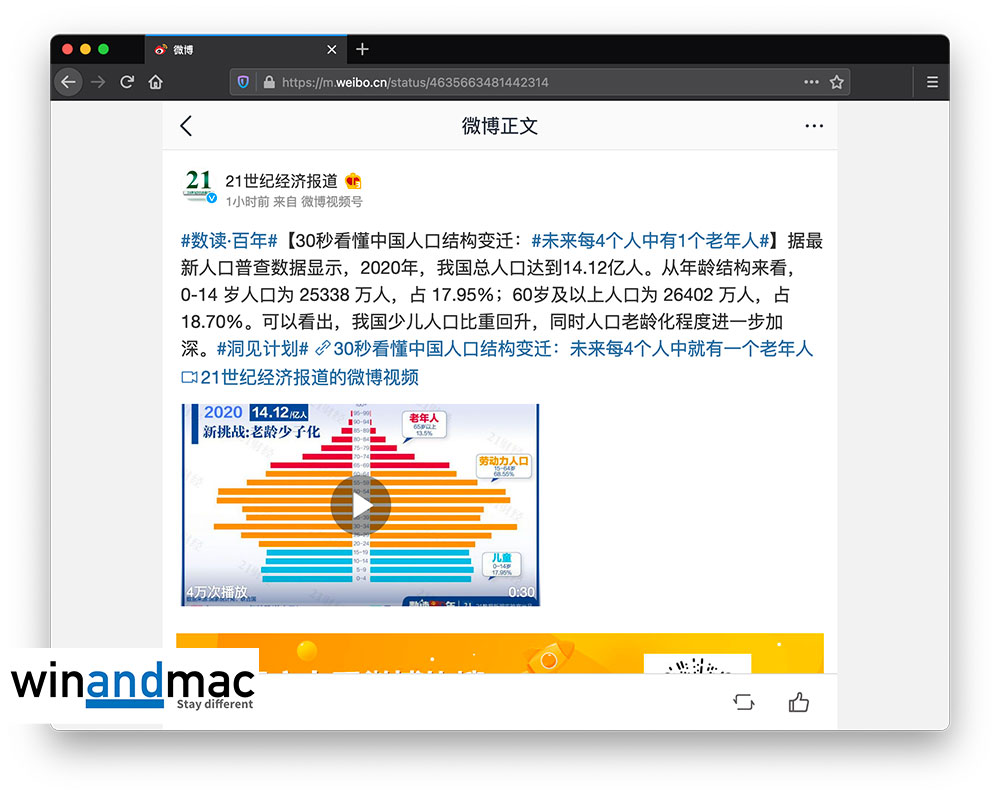Go to browser home page icon
This screenshot has width=1000, height=797.
156,82
